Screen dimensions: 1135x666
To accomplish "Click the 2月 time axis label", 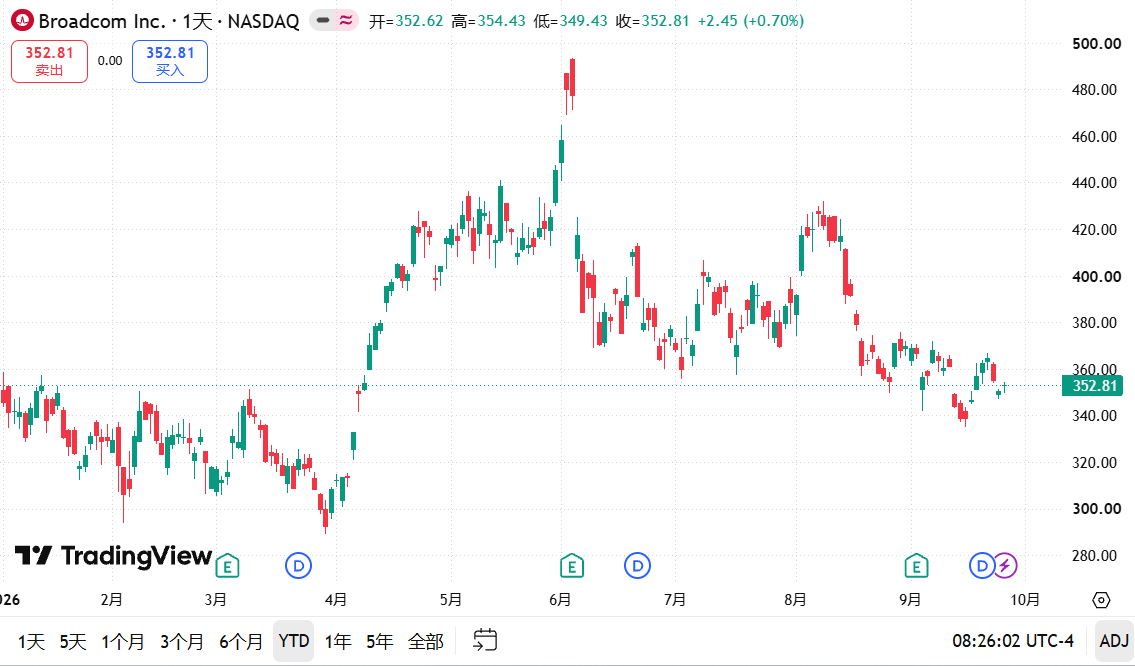I will click(111, 600).
